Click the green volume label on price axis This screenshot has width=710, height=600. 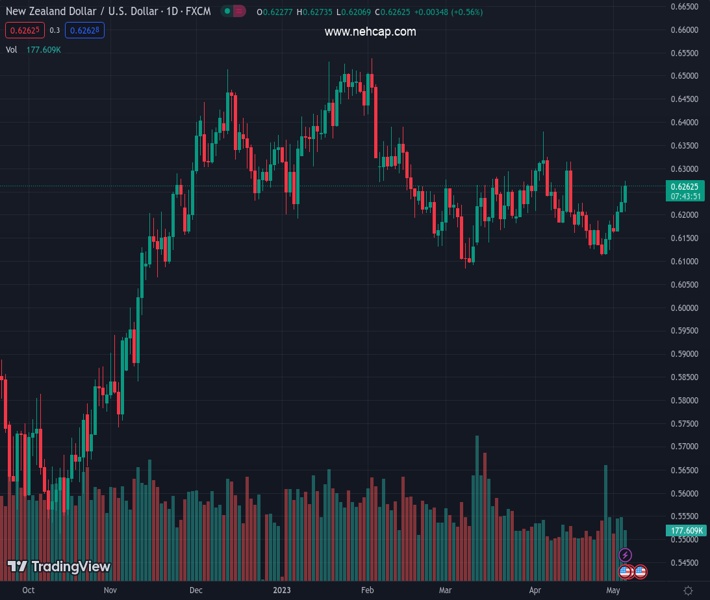tap(686, 530)
